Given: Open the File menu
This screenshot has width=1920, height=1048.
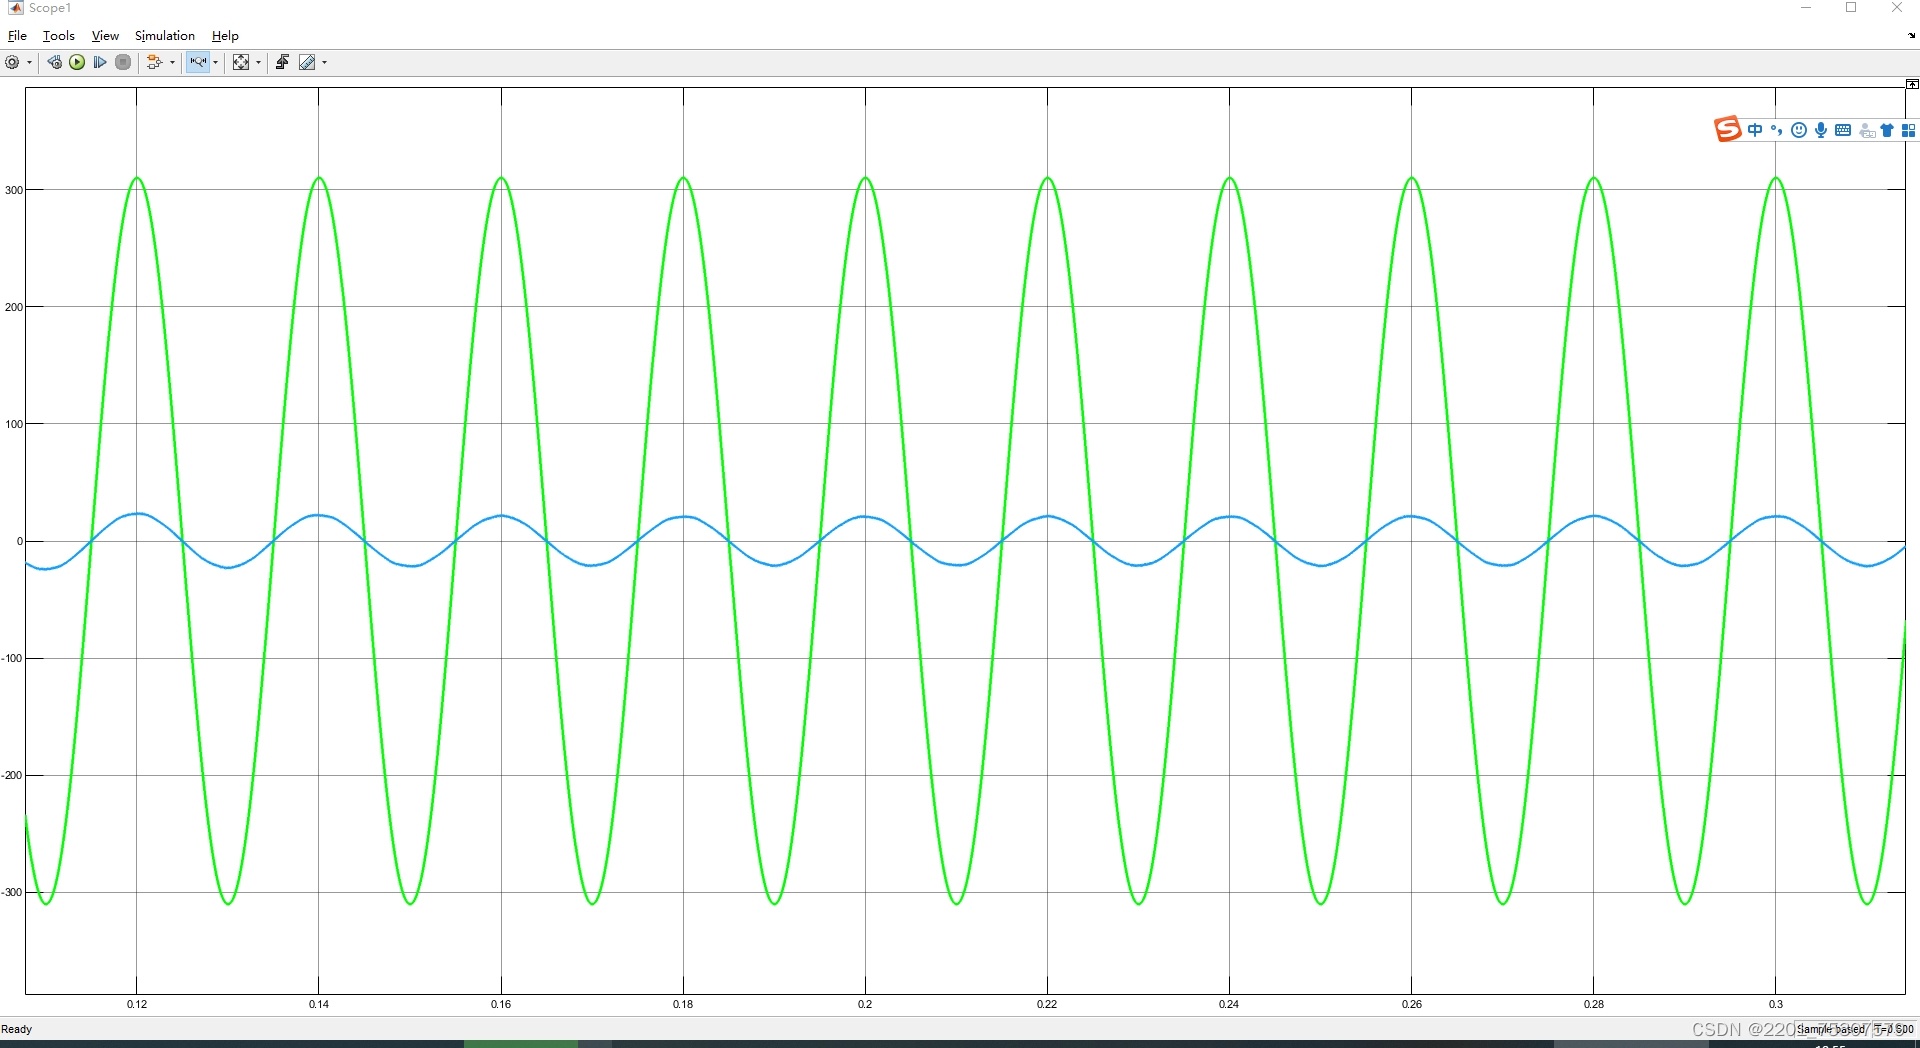Looking at the screenshot, I should [17, 36].
